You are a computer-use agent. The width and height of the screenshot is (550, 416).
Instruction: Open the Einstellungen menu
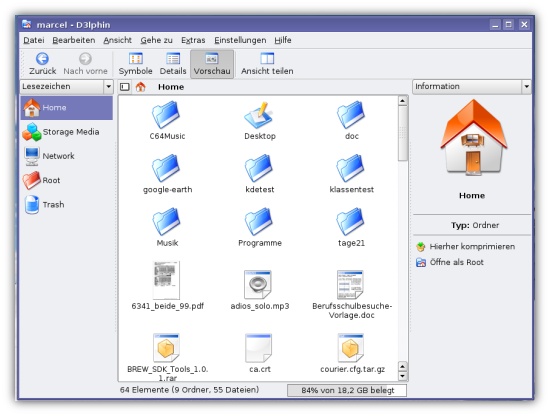pyautogui.click(x=240, y=40)
